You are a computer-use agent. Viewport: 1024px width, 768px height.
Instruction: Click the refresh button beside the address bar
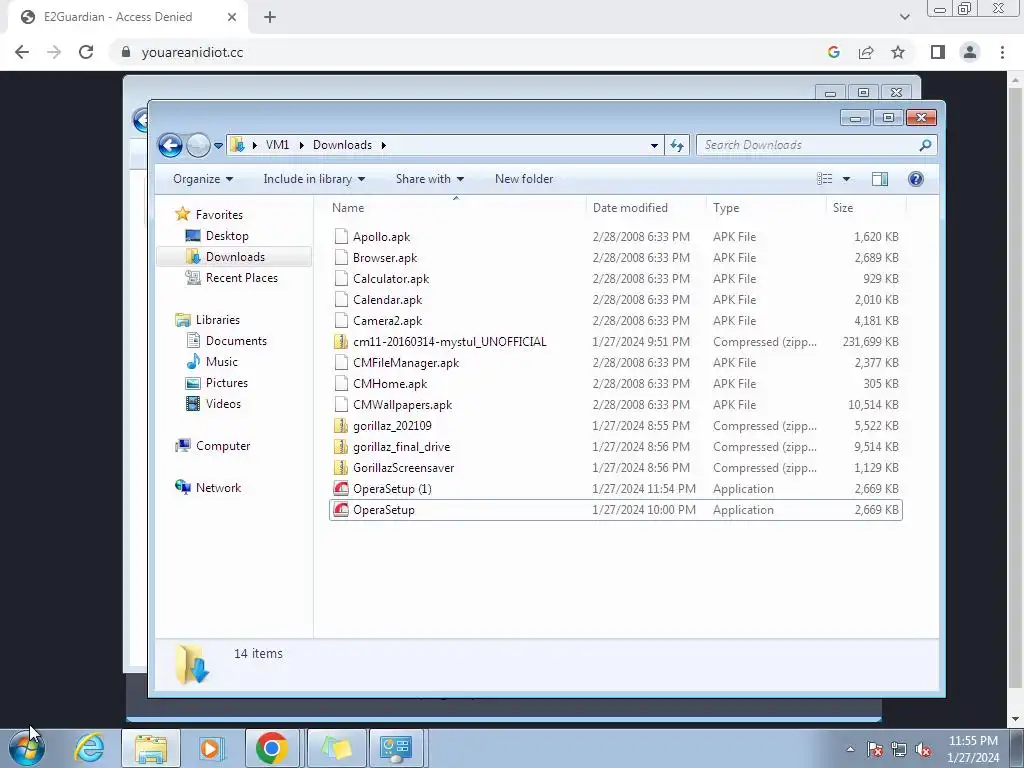[677, 145]
